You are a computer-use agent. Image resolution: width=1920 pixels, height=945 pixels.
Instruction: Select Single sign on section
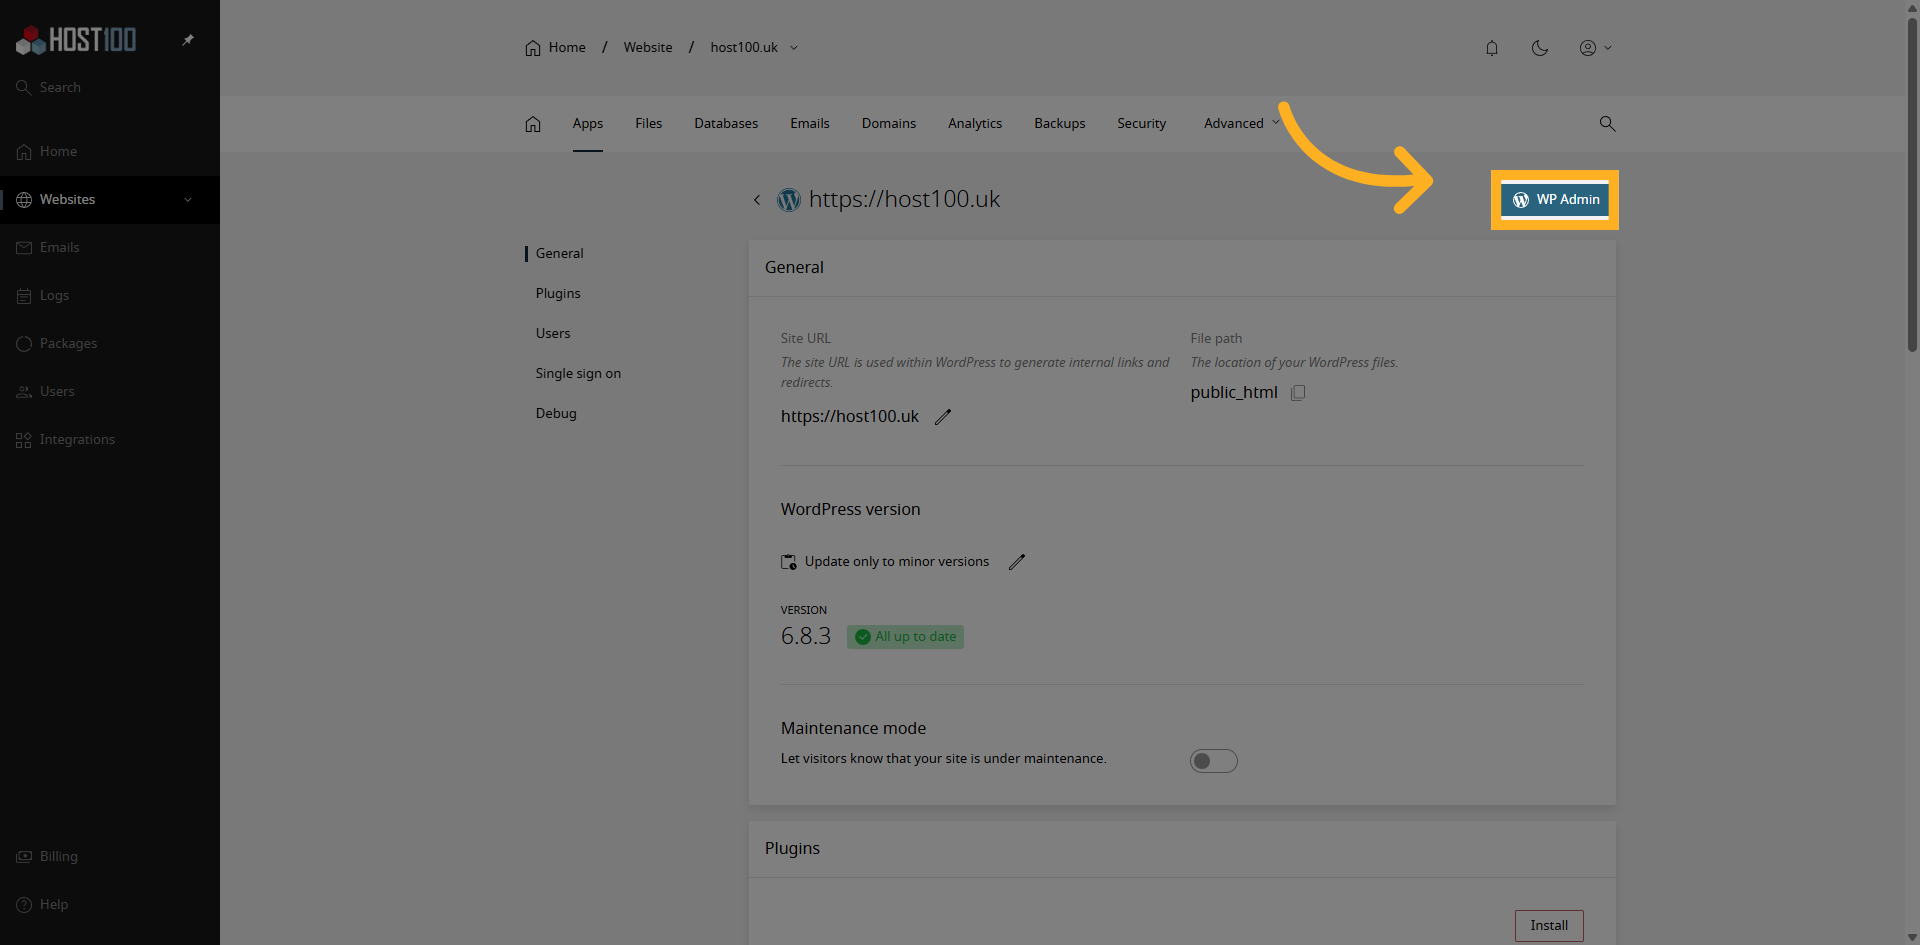578,373
